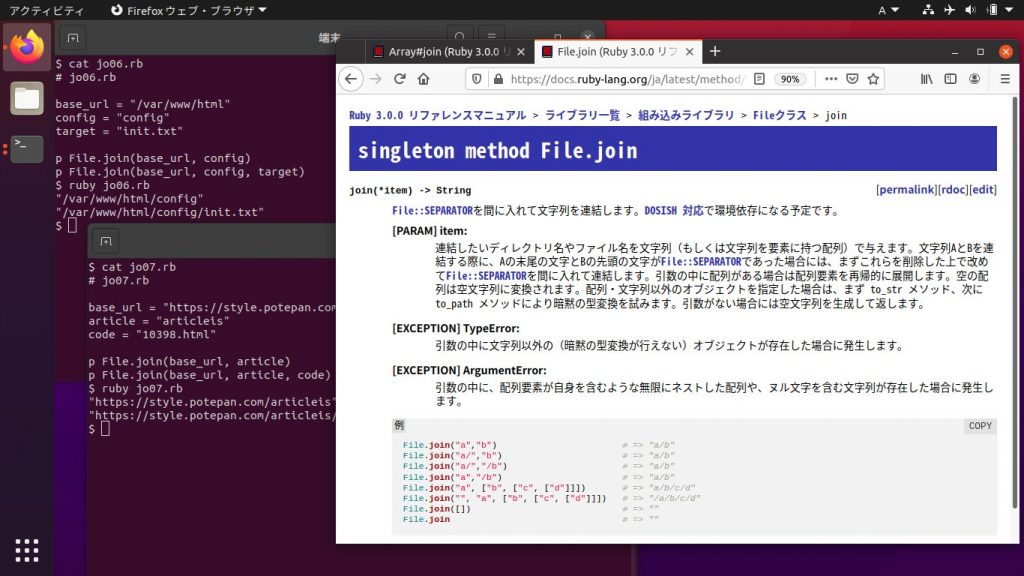Viewport: 1024px width, 576px height.
Task: Open the page actions meatball menu
Action: [x=831, y=79]
